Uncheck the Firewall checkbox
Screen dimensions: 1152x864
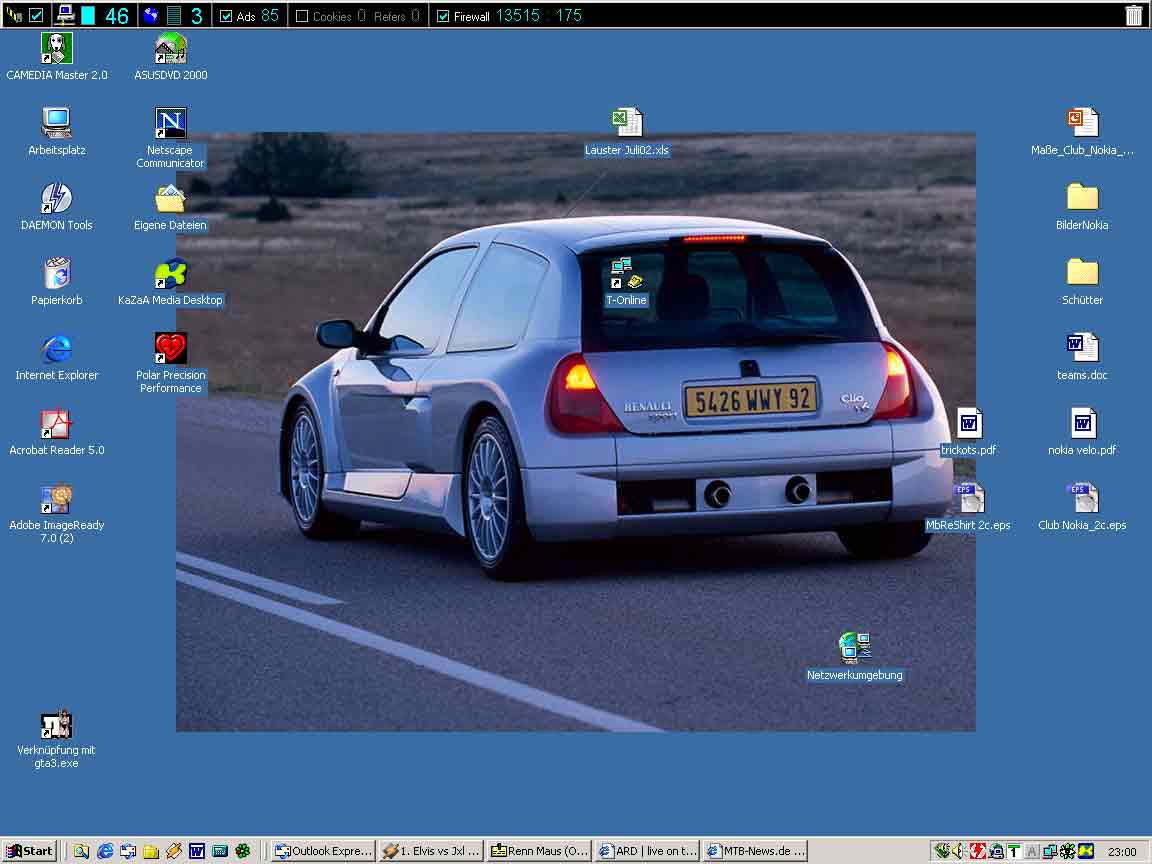pyautogui.click(x=443, y=16)
